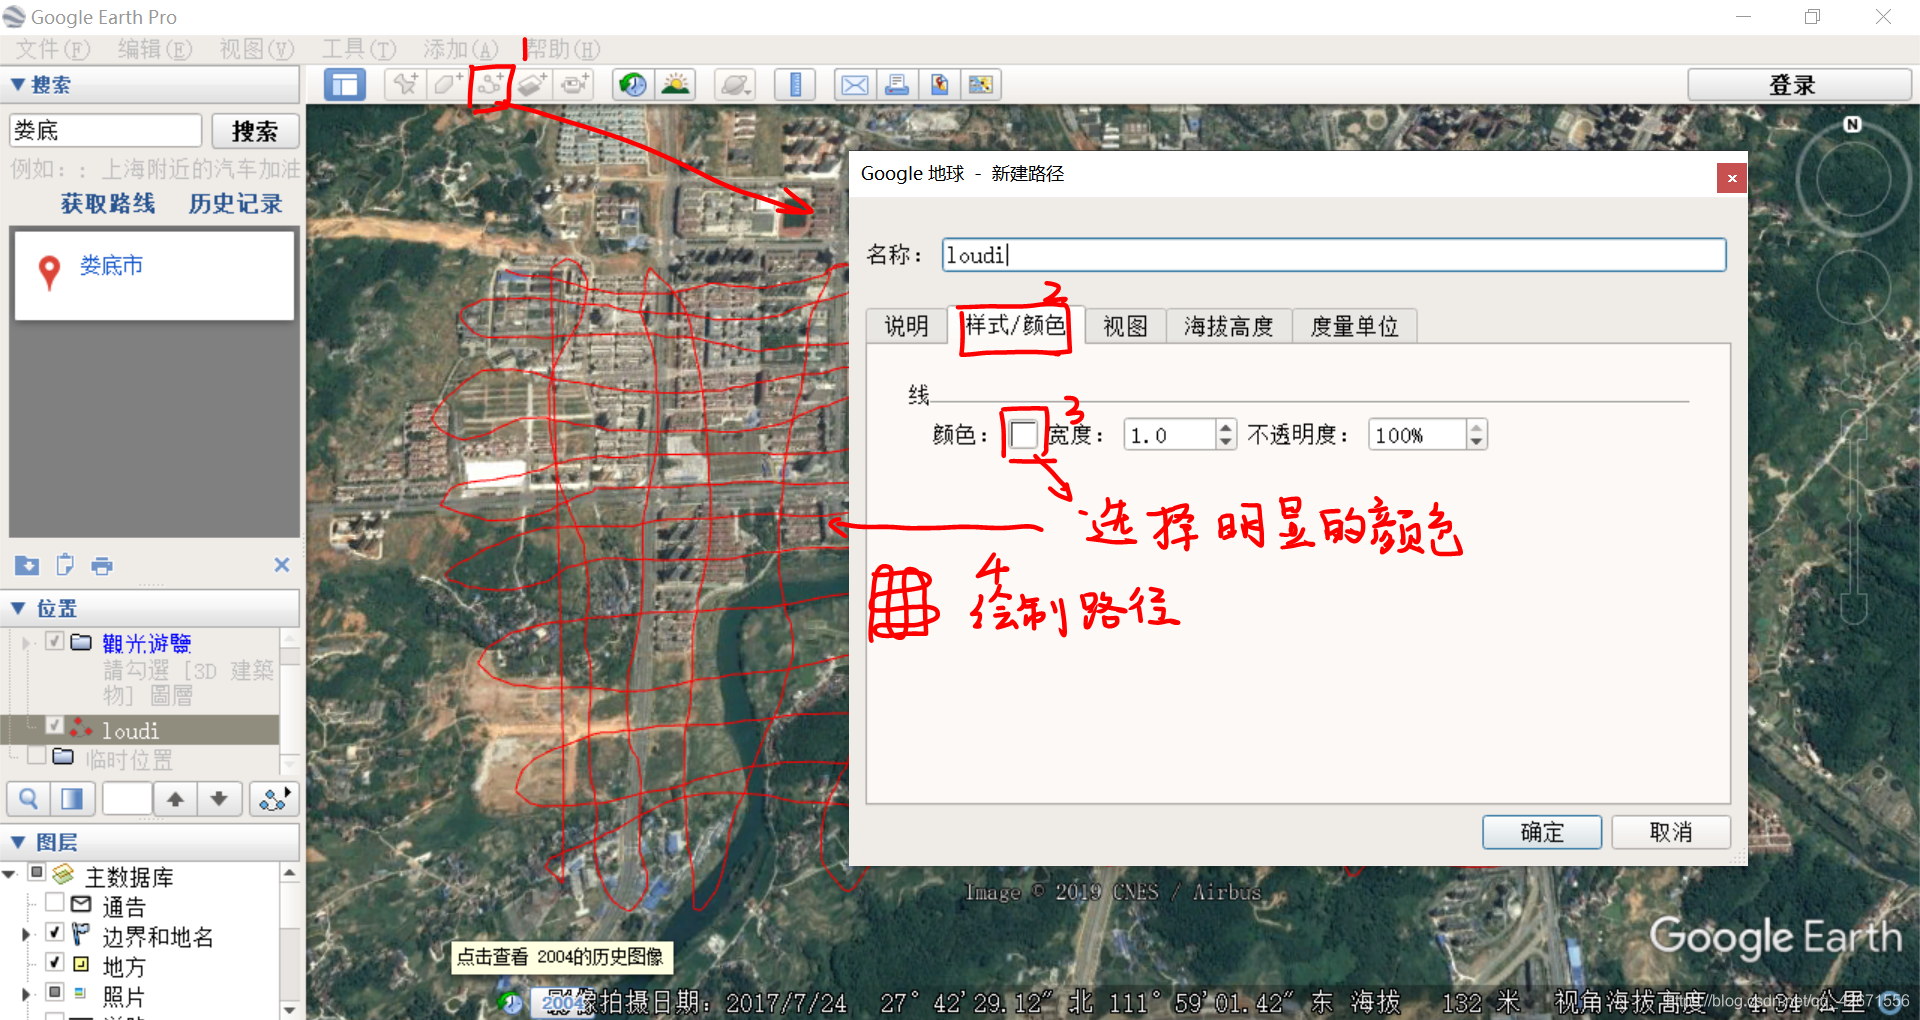
Task: Collapse the 主数据库 tree node
Action: pyautogui.click(x=9, y=874)
